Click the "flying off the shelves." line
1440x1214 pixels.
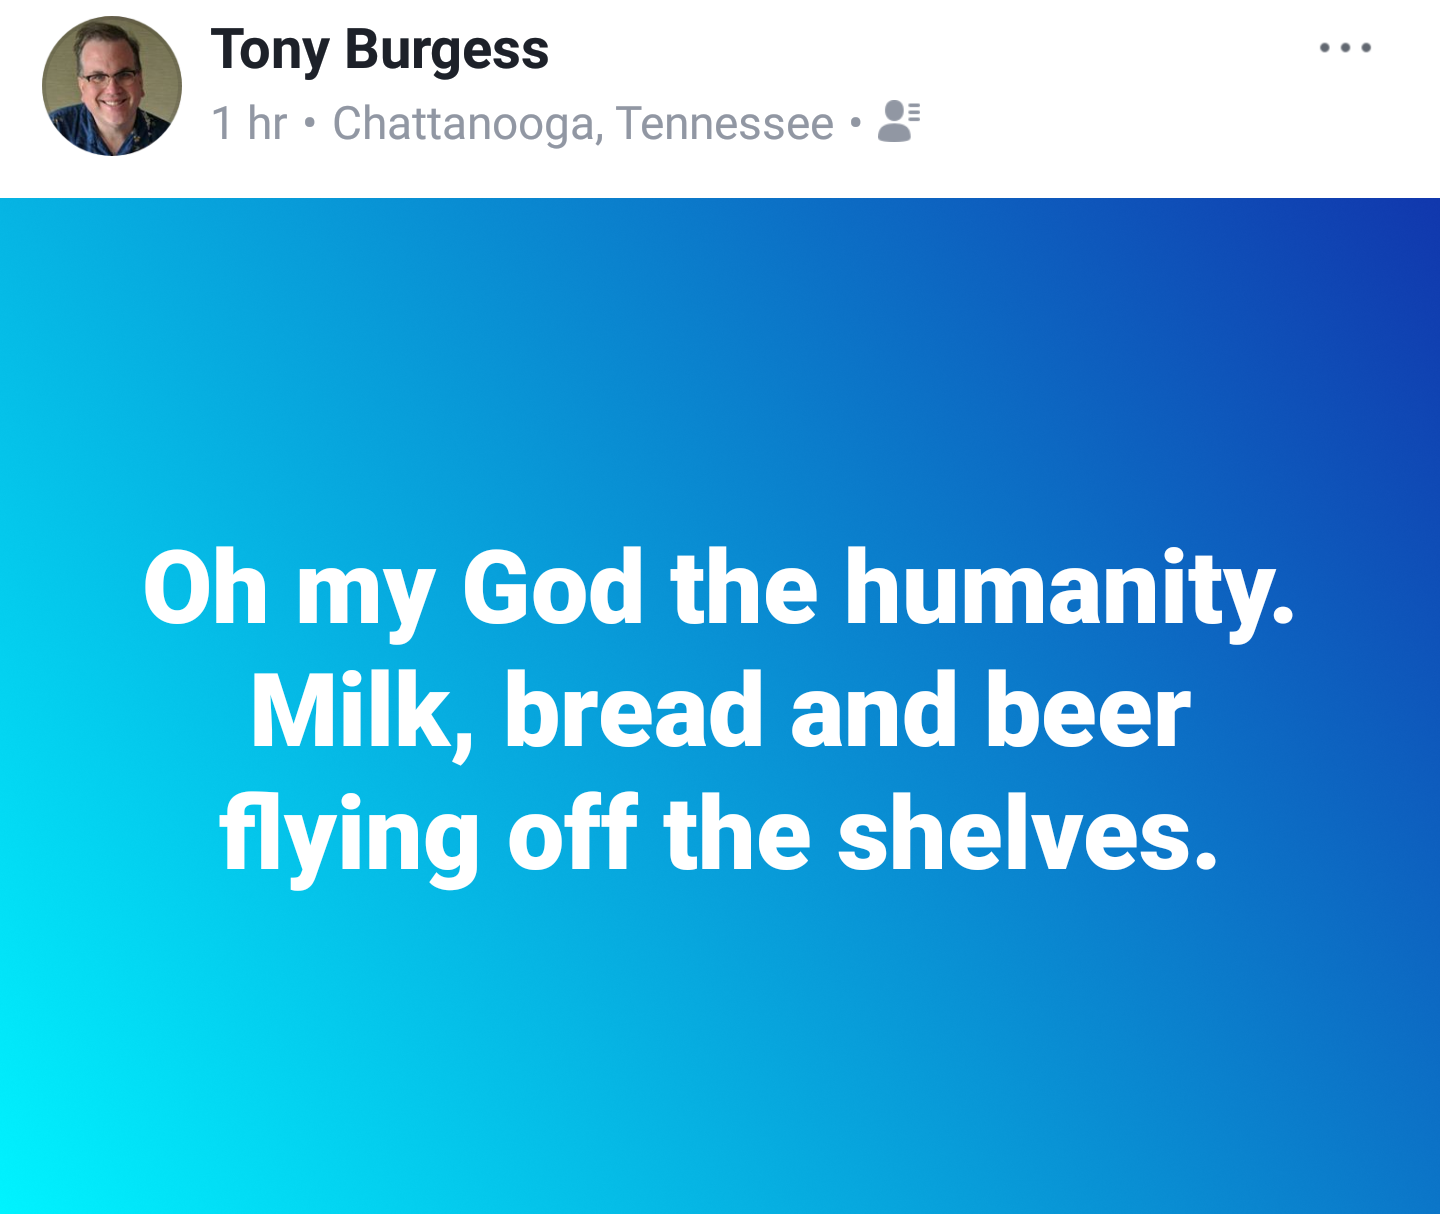click(719, 834)
